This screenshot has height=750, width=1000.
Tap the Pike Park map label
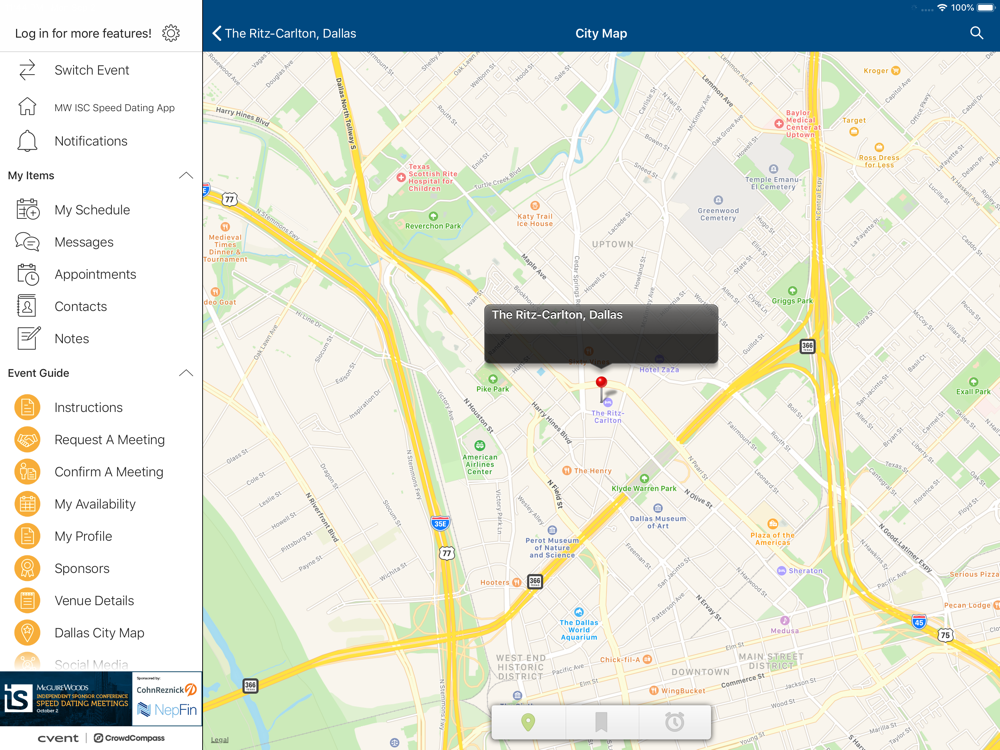click(492, 389)
